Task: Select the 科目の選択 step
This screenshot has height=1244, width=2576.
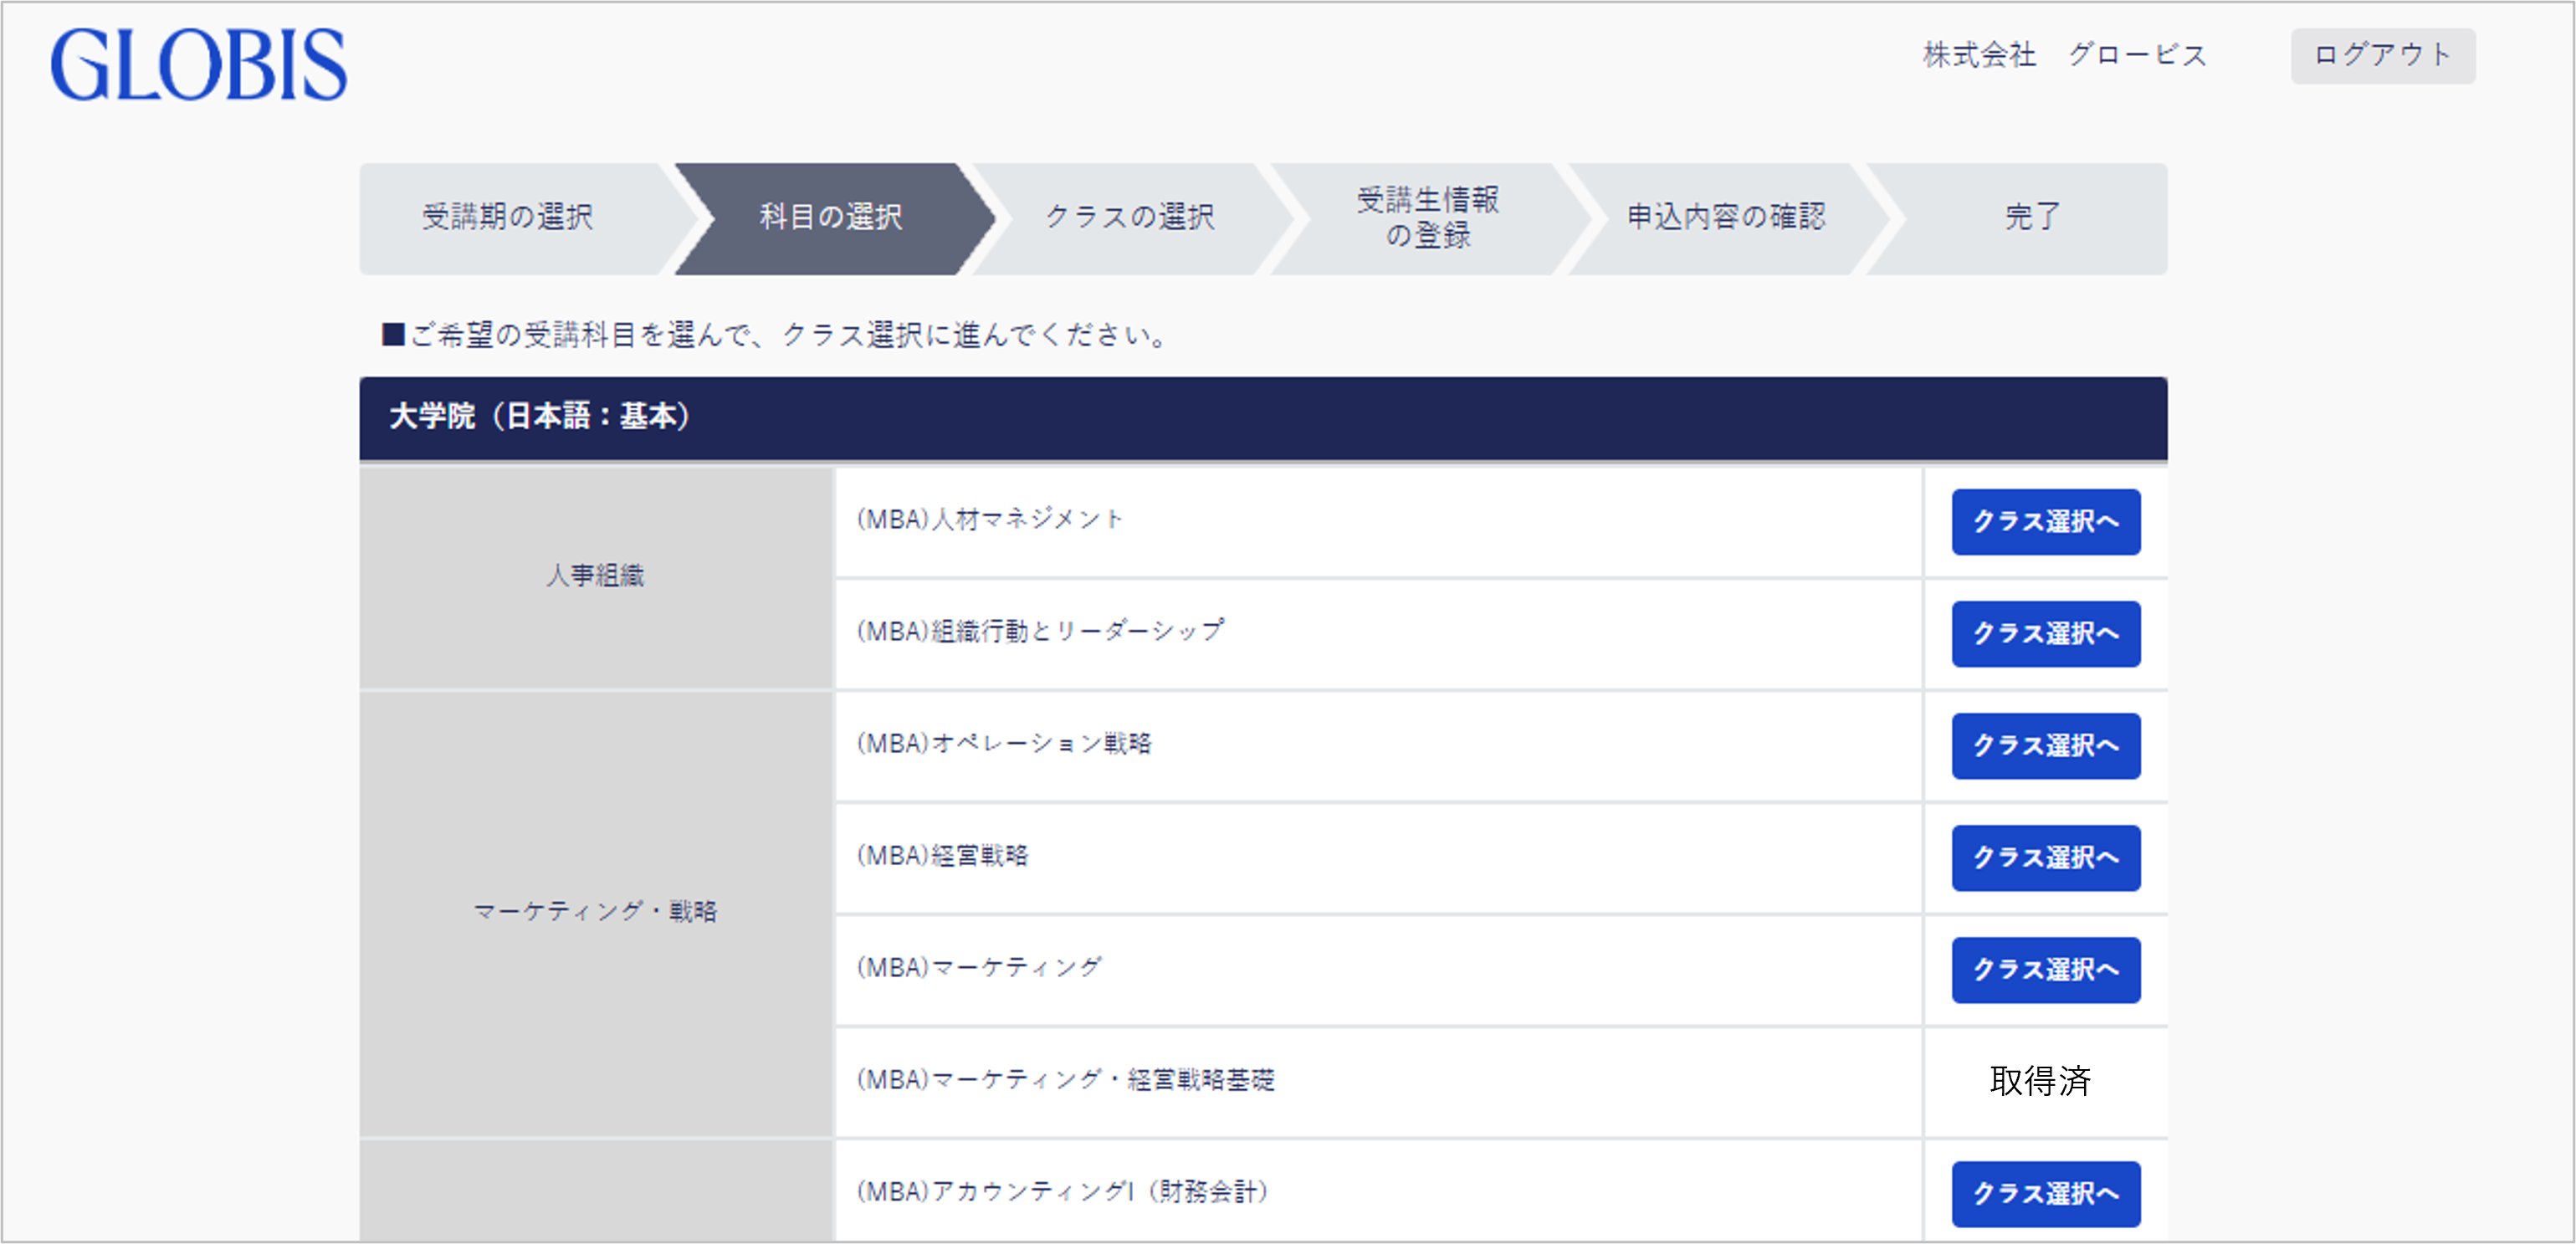Action: pyautogui.click(x=826, y=218)
